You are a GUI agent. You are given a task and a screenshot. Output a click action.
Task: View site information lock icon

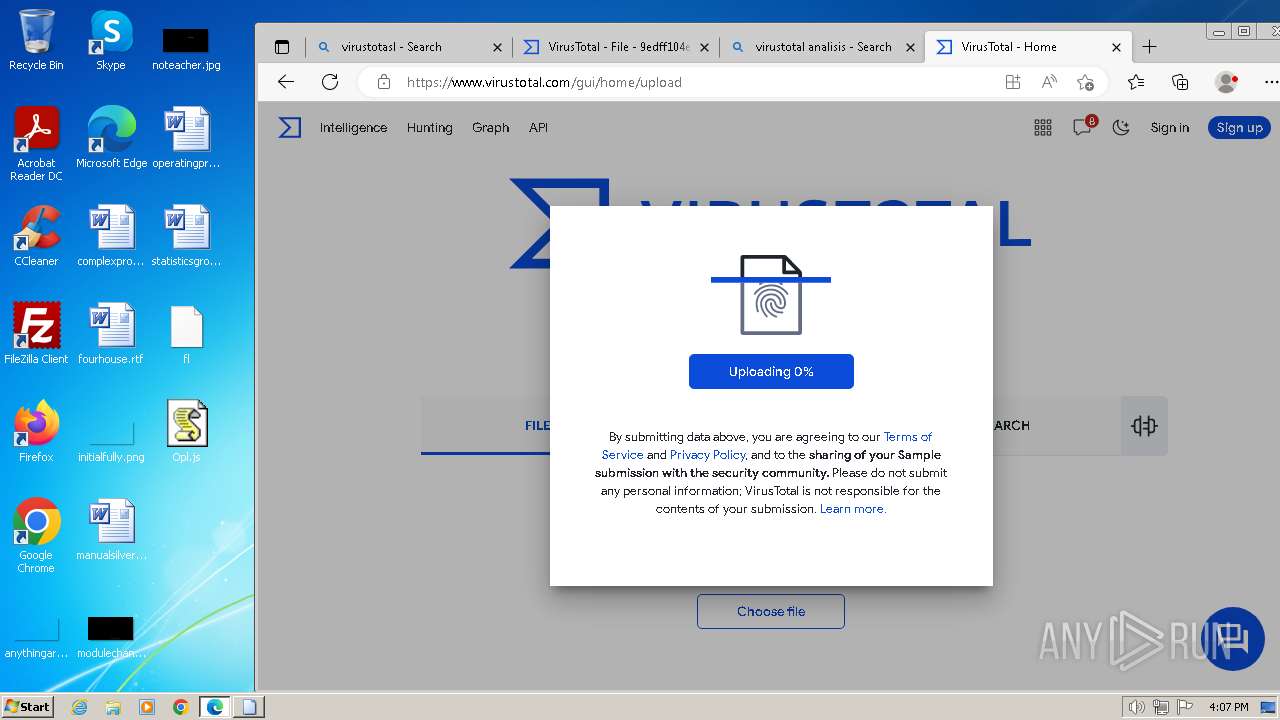(383, 82)
